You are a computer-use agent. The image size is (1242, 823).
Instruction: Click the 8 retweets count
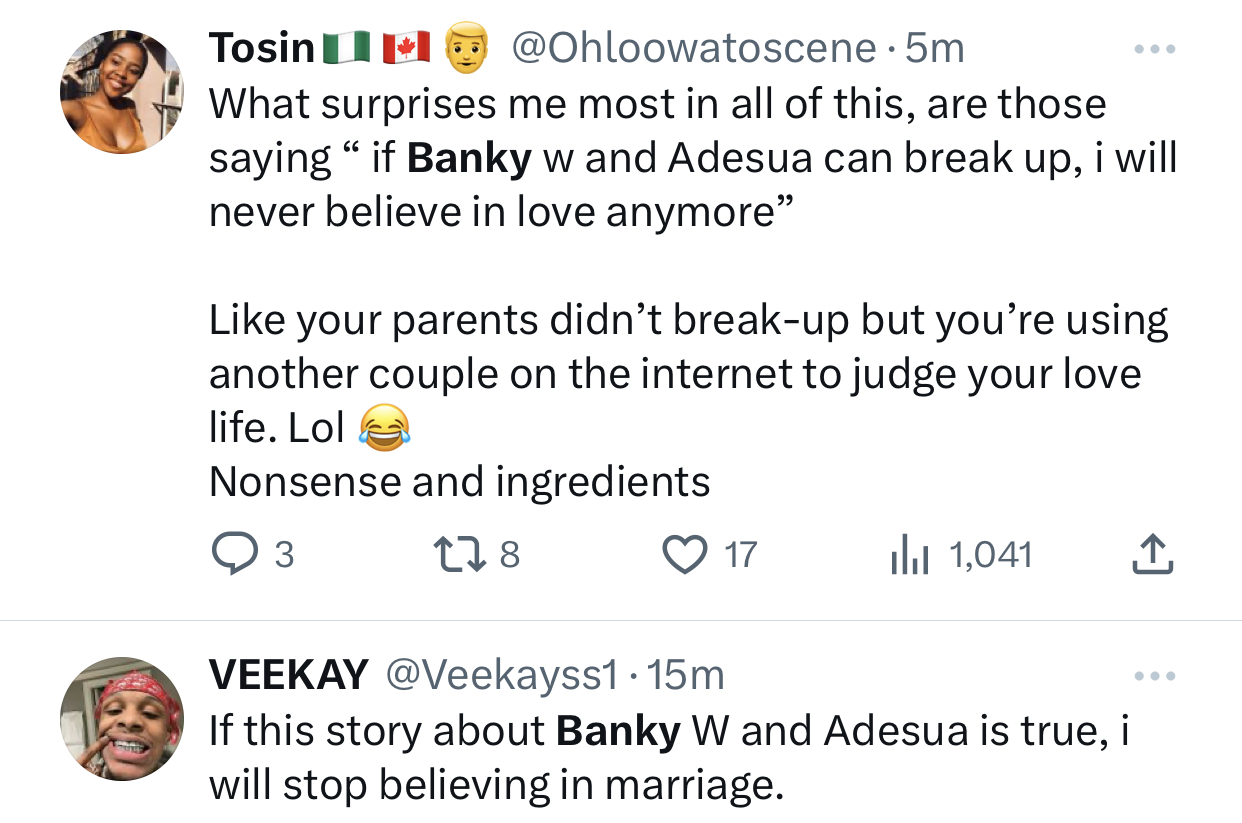509,555
